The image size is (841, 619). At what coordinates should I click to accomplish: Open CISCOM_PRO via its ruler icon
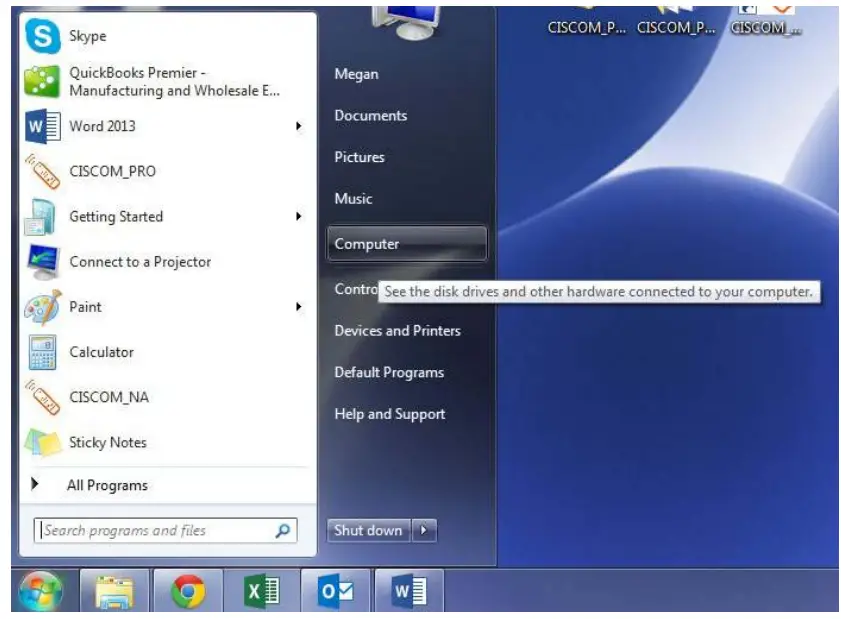pos(42,171)
